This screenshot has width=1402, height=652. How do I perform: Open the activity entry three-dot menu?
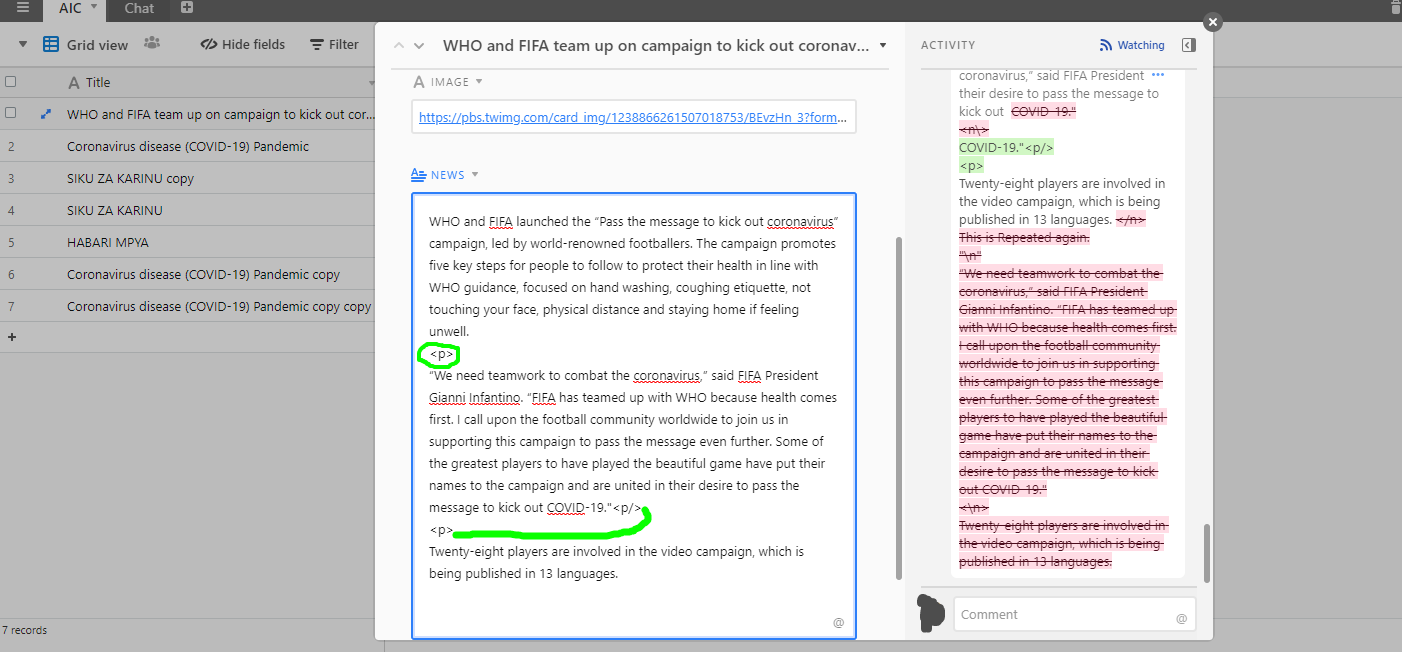coord(1158,75)
